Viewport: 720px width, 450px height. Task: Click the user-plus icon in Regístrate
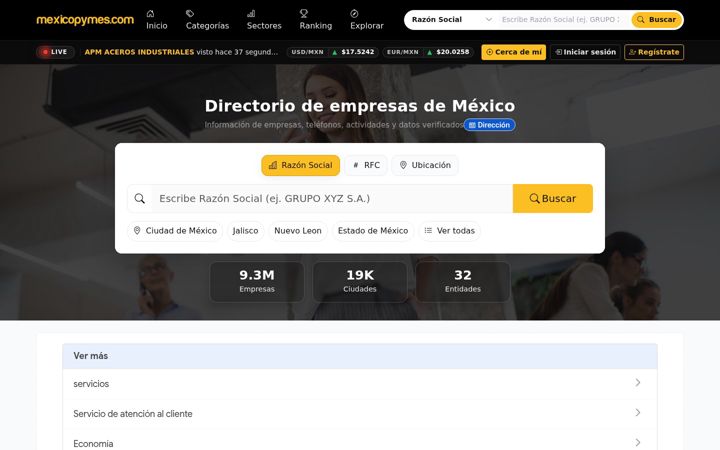(632, 52)
